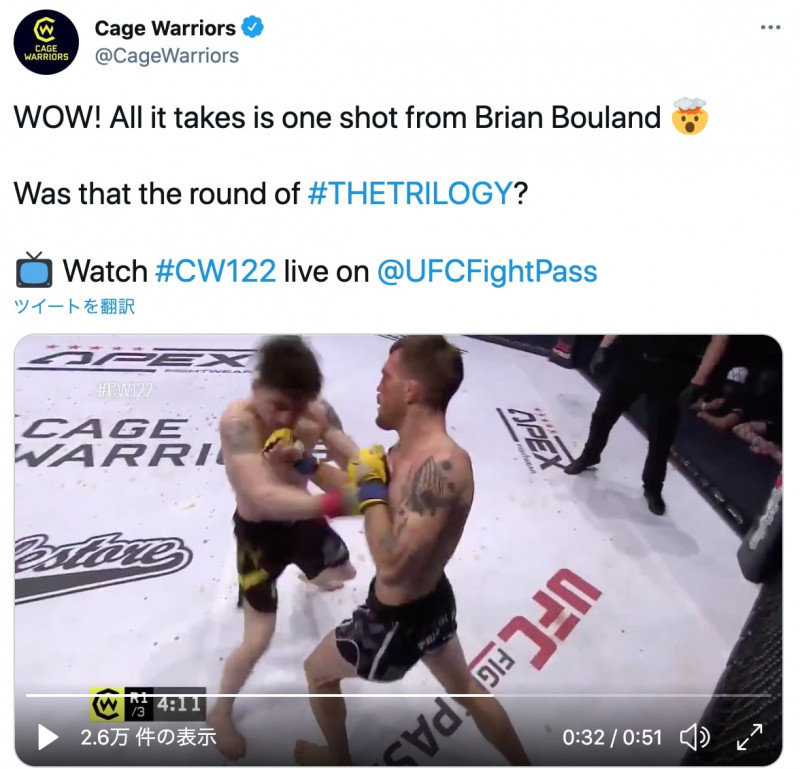Open the @CageWarriors handle link
This screenshot has width=800, height=769.
click(x=167, y=56)
